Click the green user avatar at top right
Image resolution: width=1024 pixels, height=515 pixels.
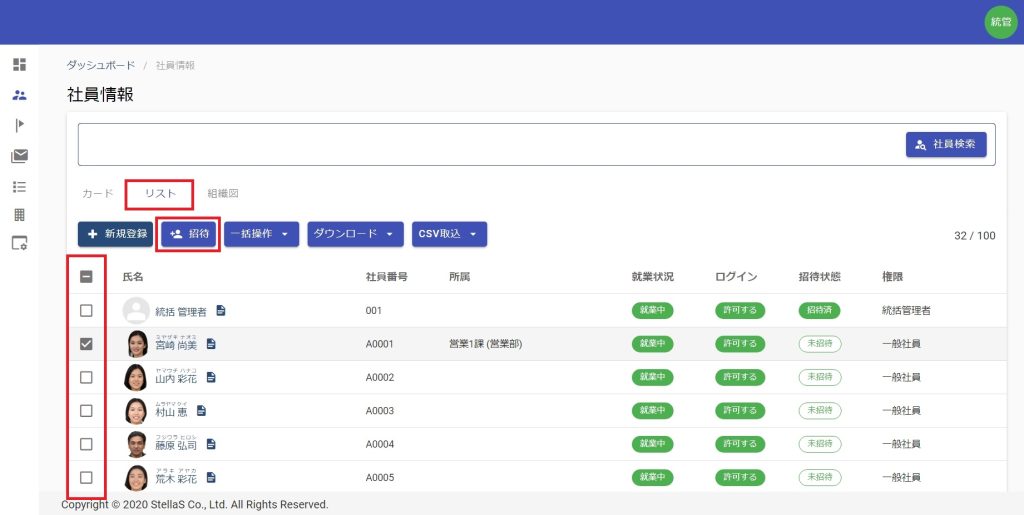click(x=1000, y=22)
